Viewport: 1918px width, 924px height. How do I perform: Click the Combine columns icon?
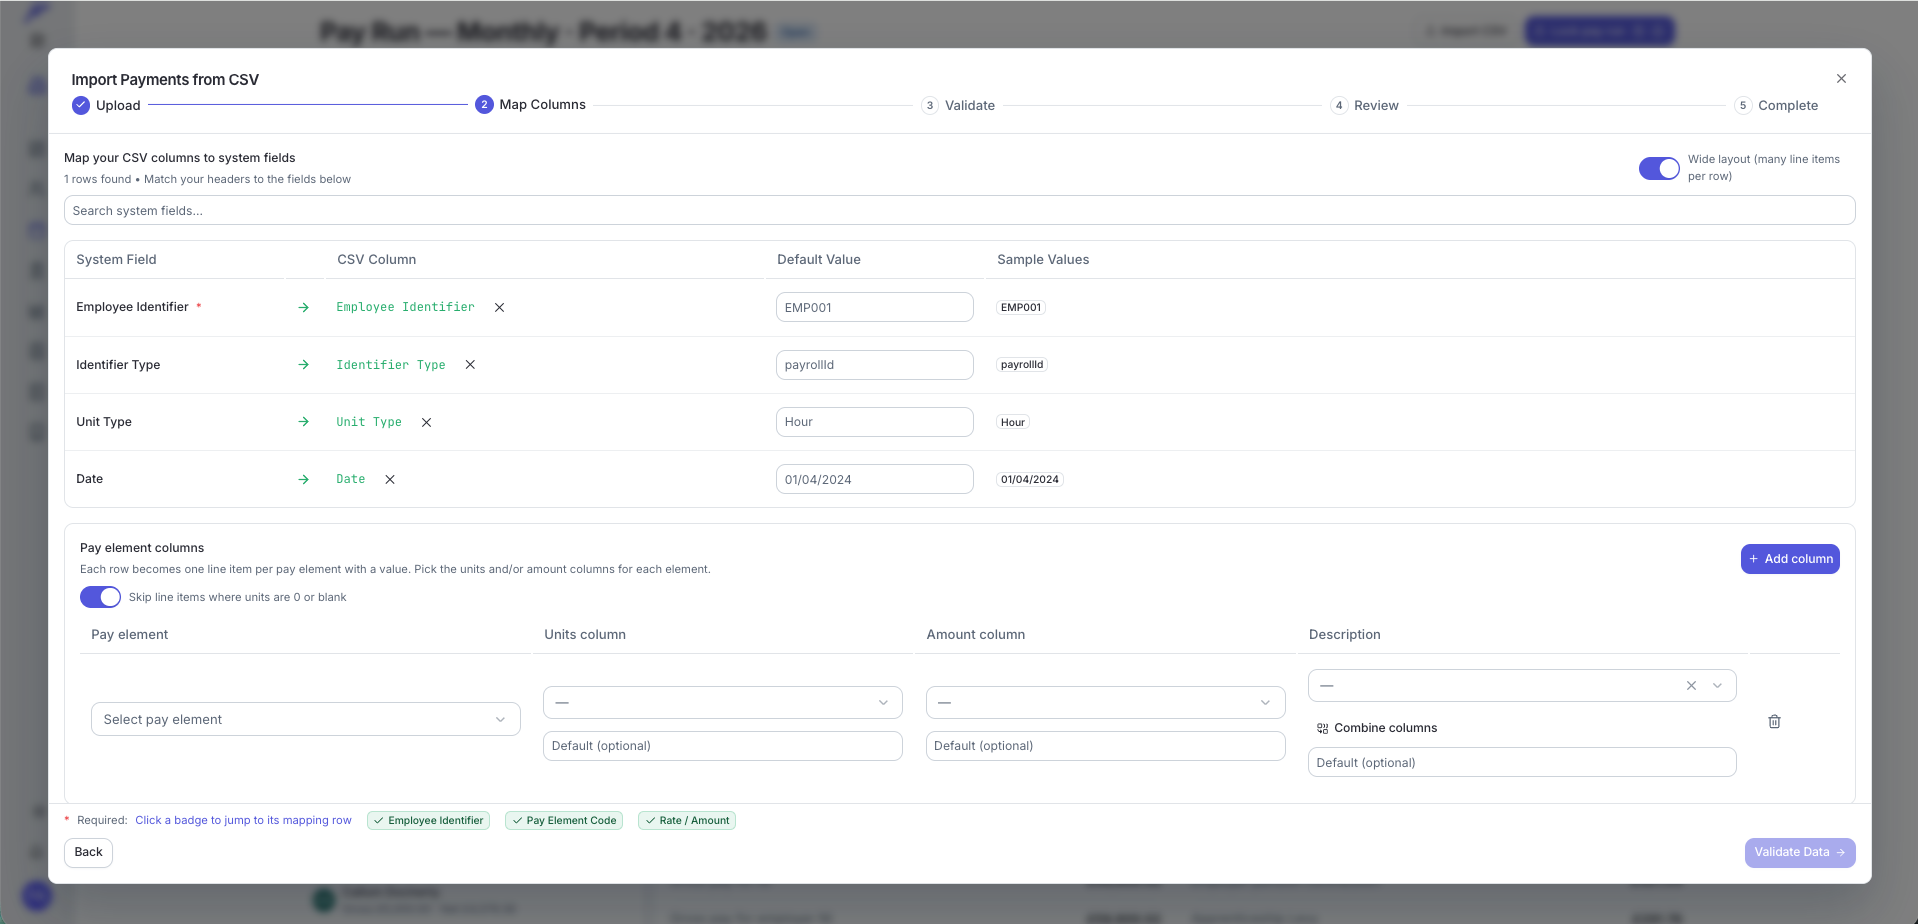pos(1322,729)
